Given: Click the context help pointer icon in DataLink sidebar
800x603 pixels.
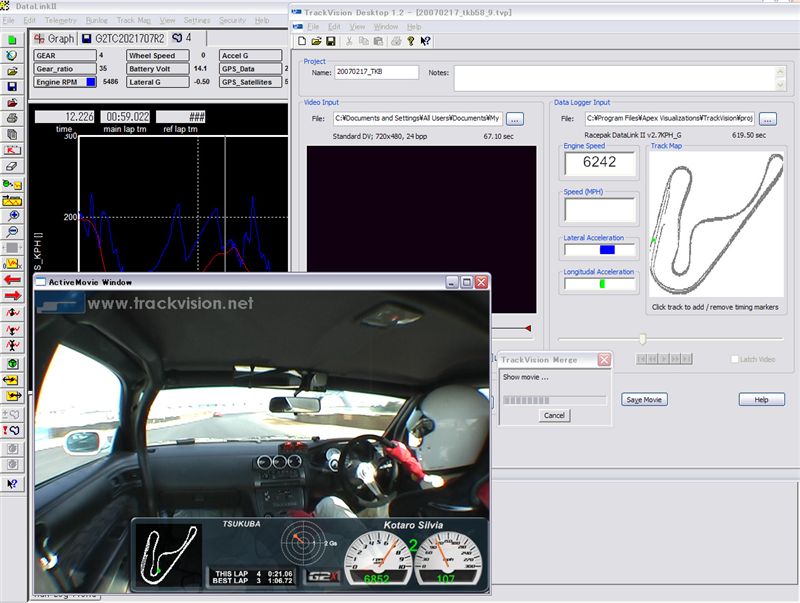Looking at the screenshot, I should [x=12, y=484].
